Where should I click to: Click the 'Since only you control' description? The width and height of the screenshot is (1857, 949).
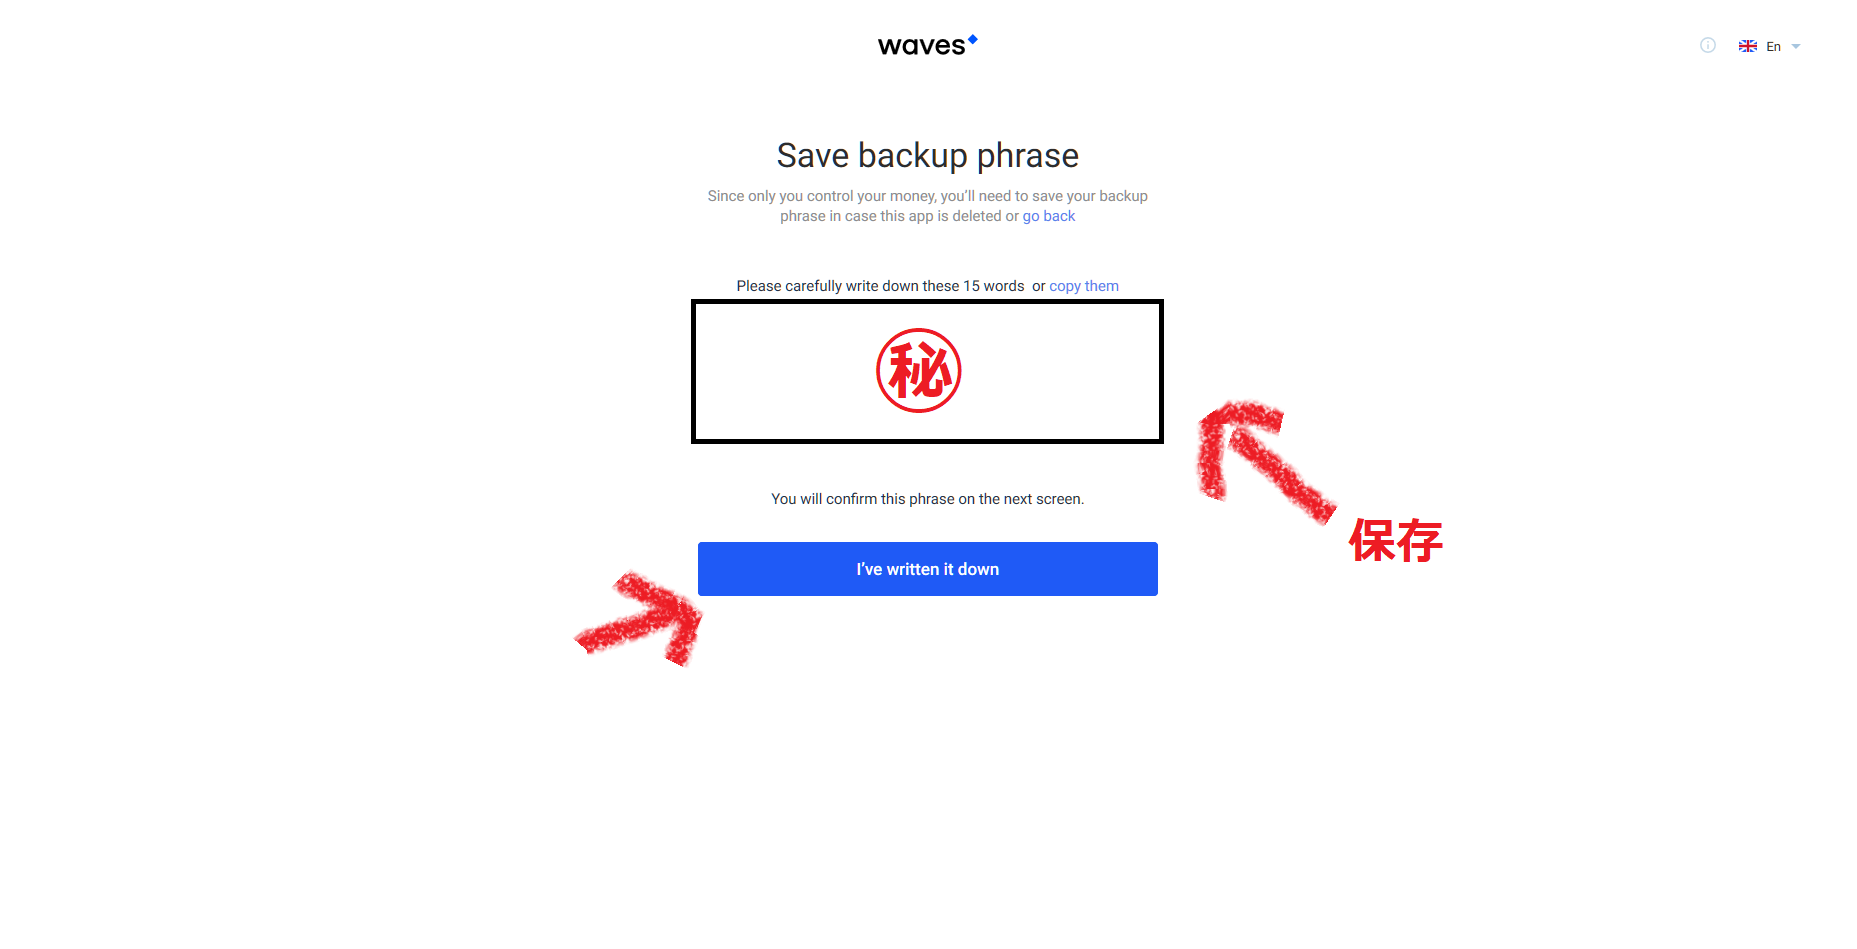click(928, 206)
